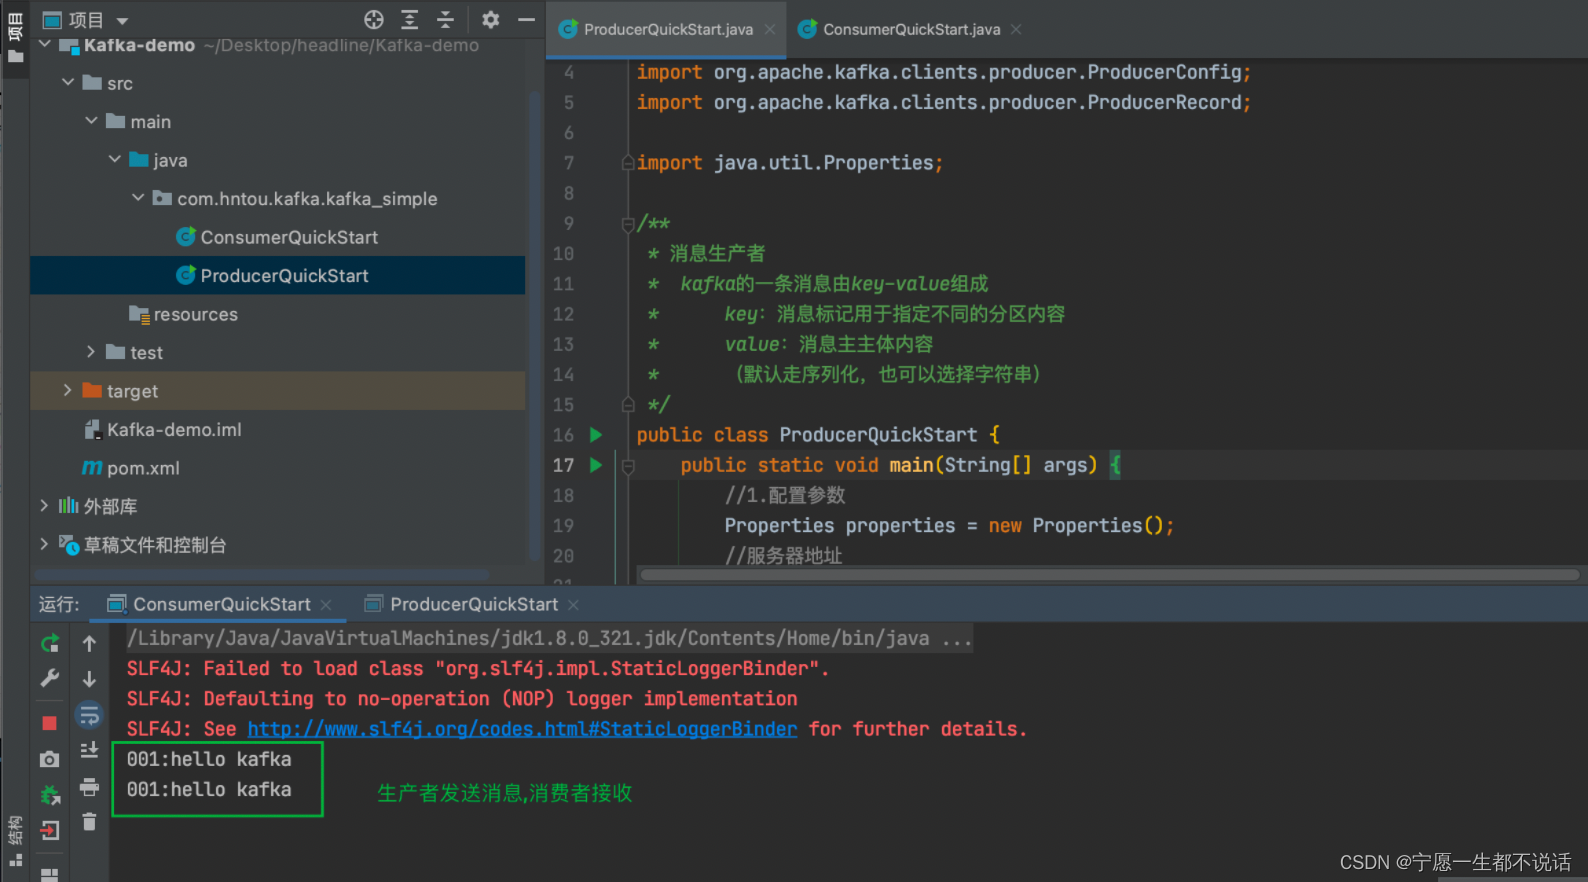Image resolution: width=1588 pixels, height=882 pixels.
Task: Expand 草稿文件和控制台 node
Action: click(x=44, y=544)
